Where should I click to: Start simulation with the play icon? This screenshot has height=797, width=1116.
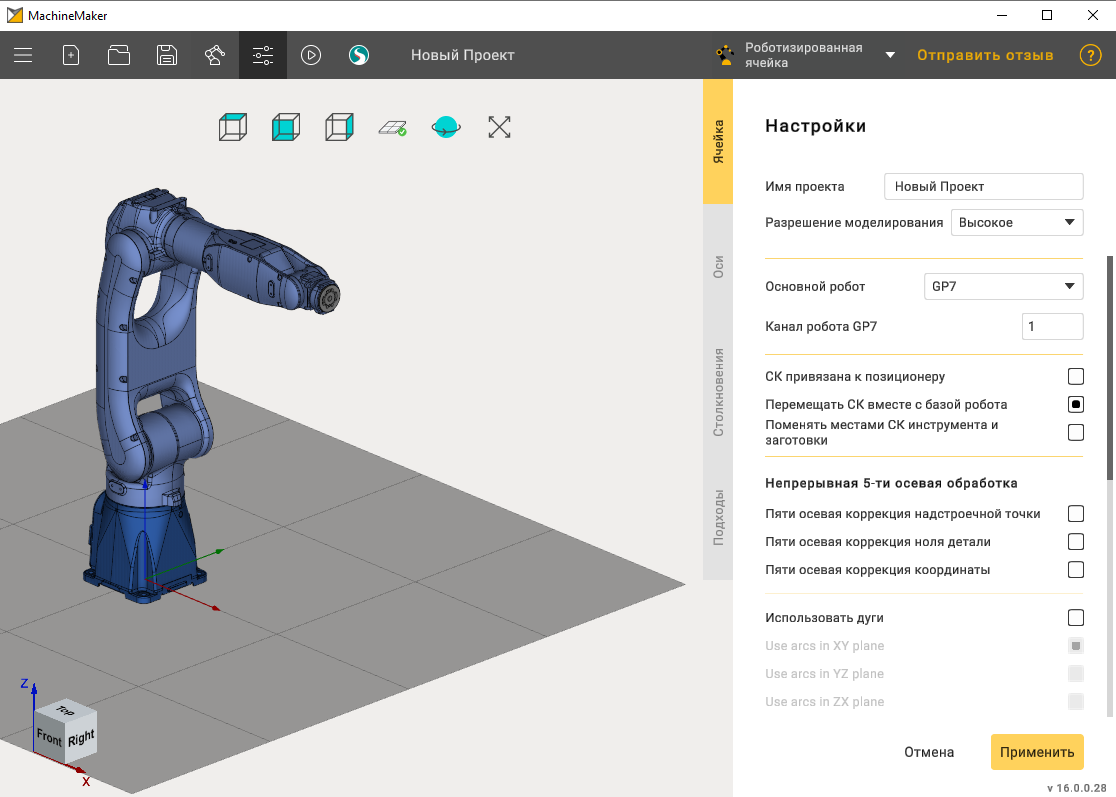(x=311, y=56)
